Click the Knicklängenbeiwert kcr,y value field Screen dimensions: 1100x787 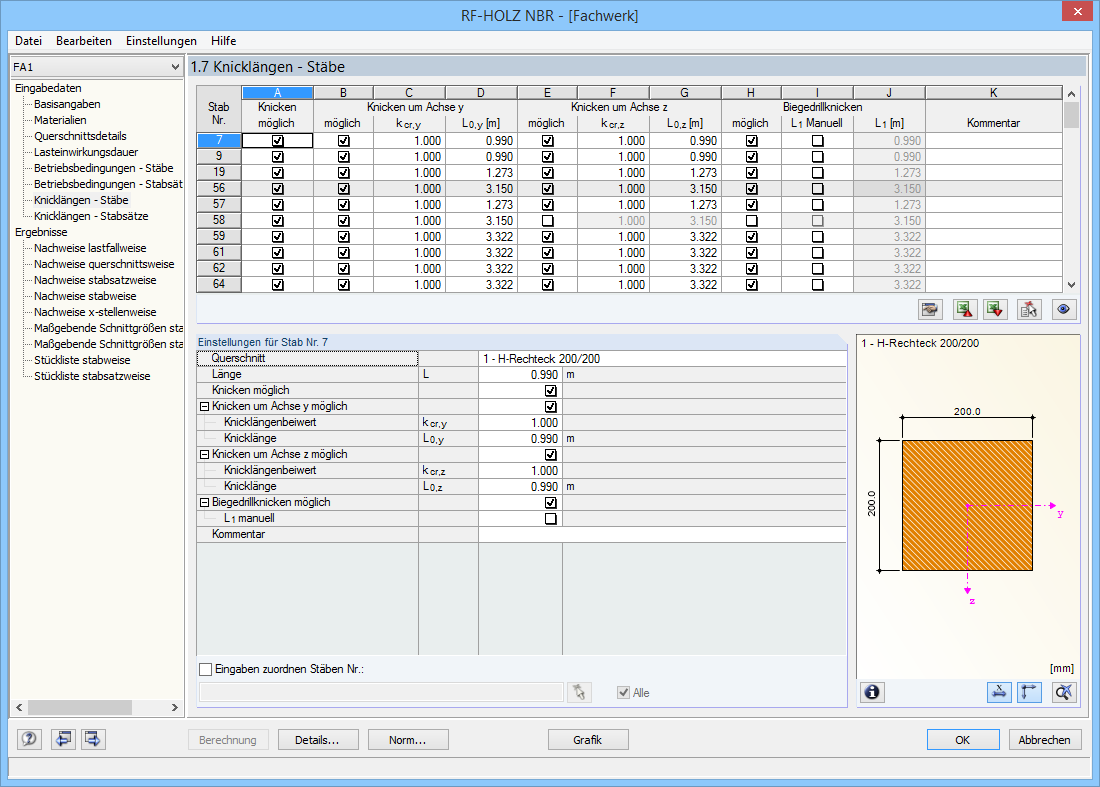pyautogui.click(x=520, y=422)
